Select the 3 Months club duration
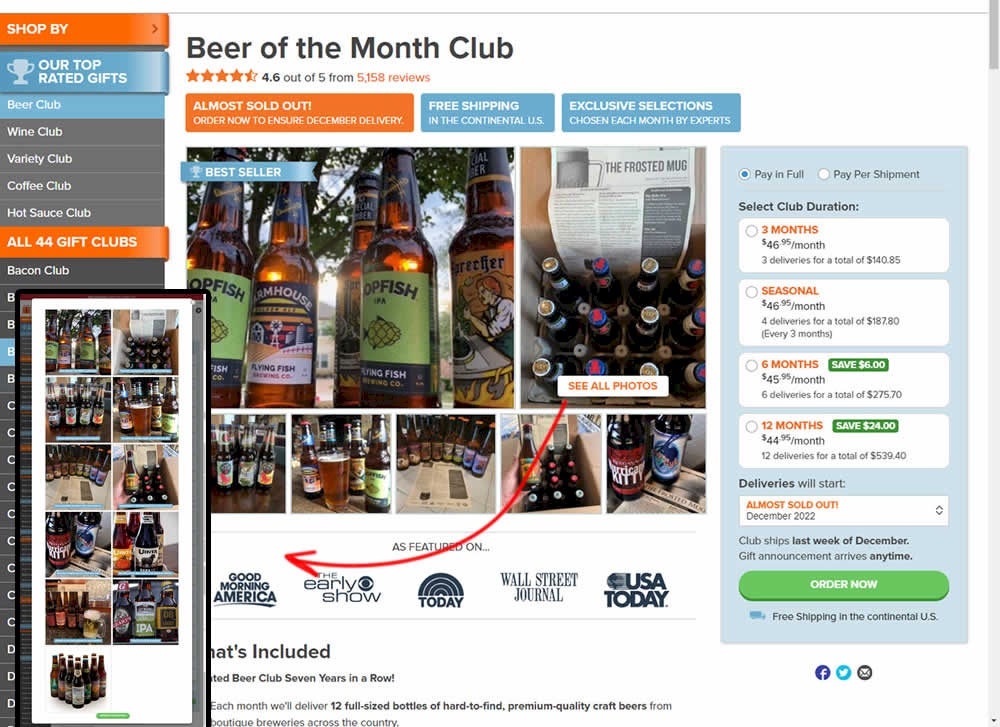 tap(751, 231)
